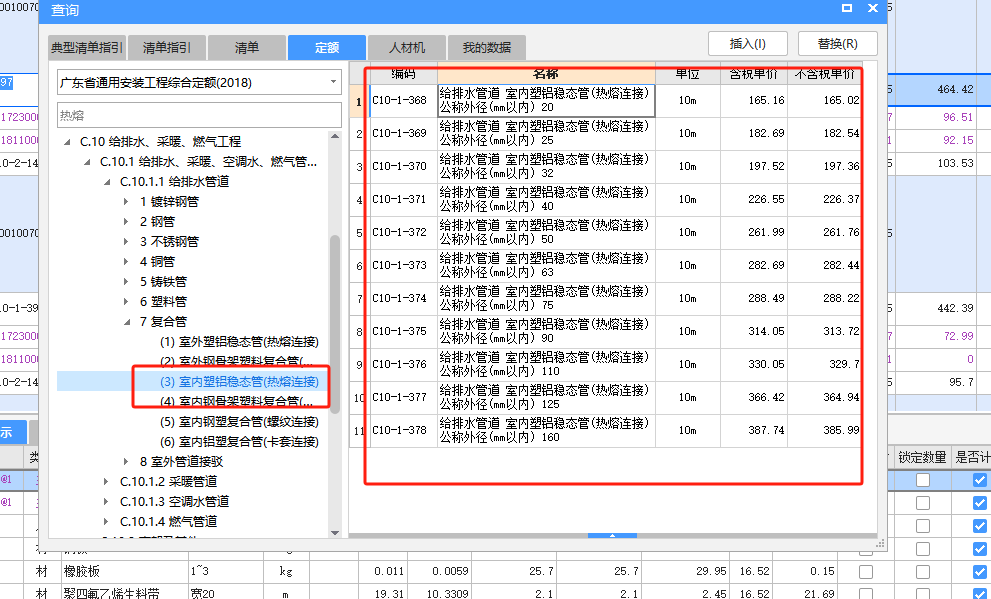Viewport: 991px width, 599px height.
Task: Collapse the C.10.1.1 给排水管道 node arrow
Action: [x=107, y=182]
